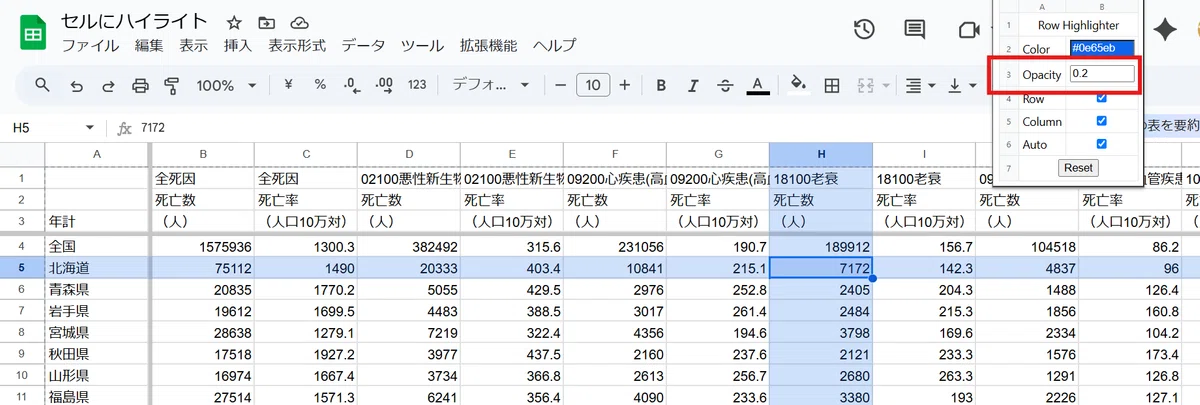Open the version history clock icon

click(x=864, y=29)
